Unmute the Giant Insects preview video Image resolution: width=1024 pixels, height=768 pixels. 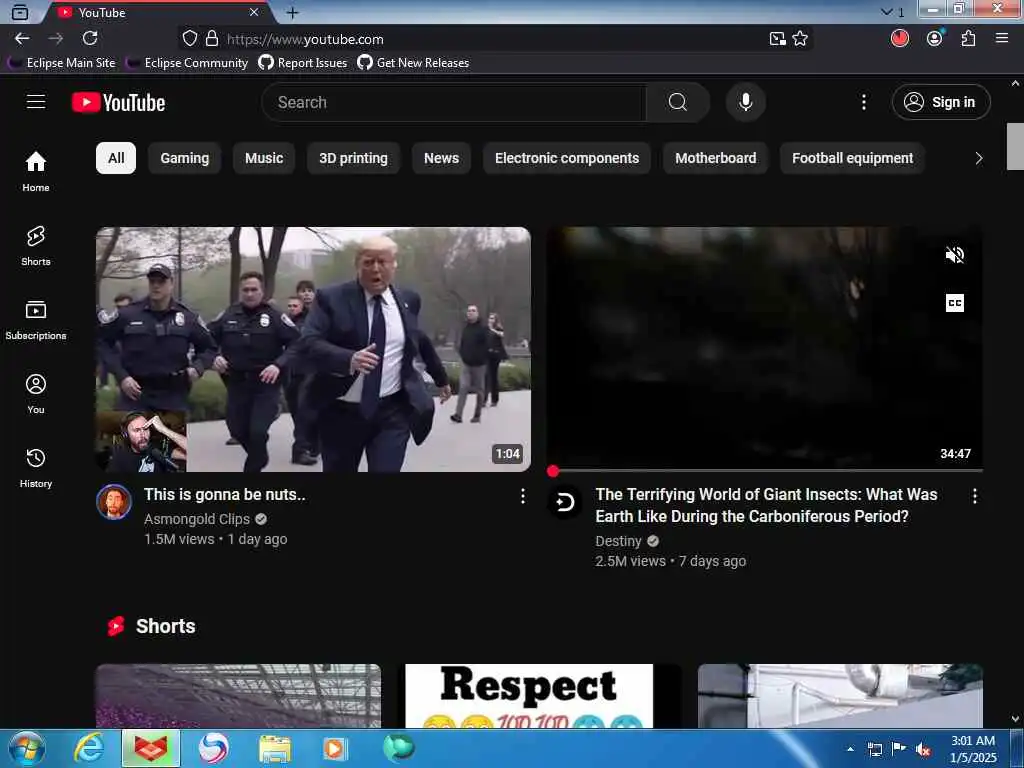(955, 255)
